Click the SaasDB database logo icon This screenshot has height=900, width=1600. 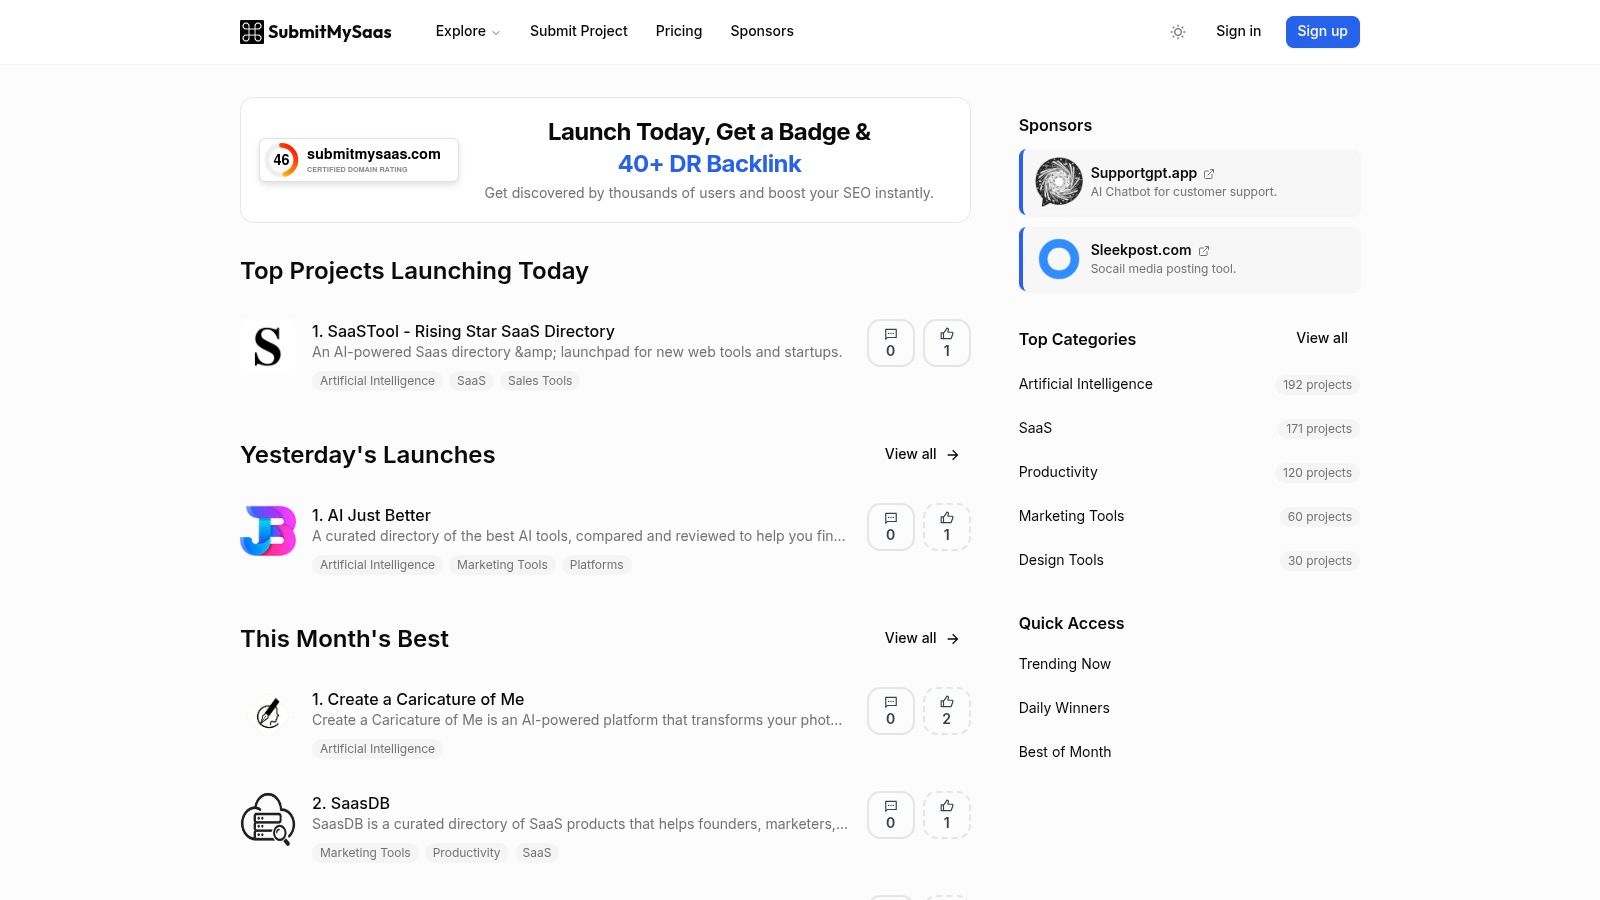pyautogui.click(x=267, y=820)
